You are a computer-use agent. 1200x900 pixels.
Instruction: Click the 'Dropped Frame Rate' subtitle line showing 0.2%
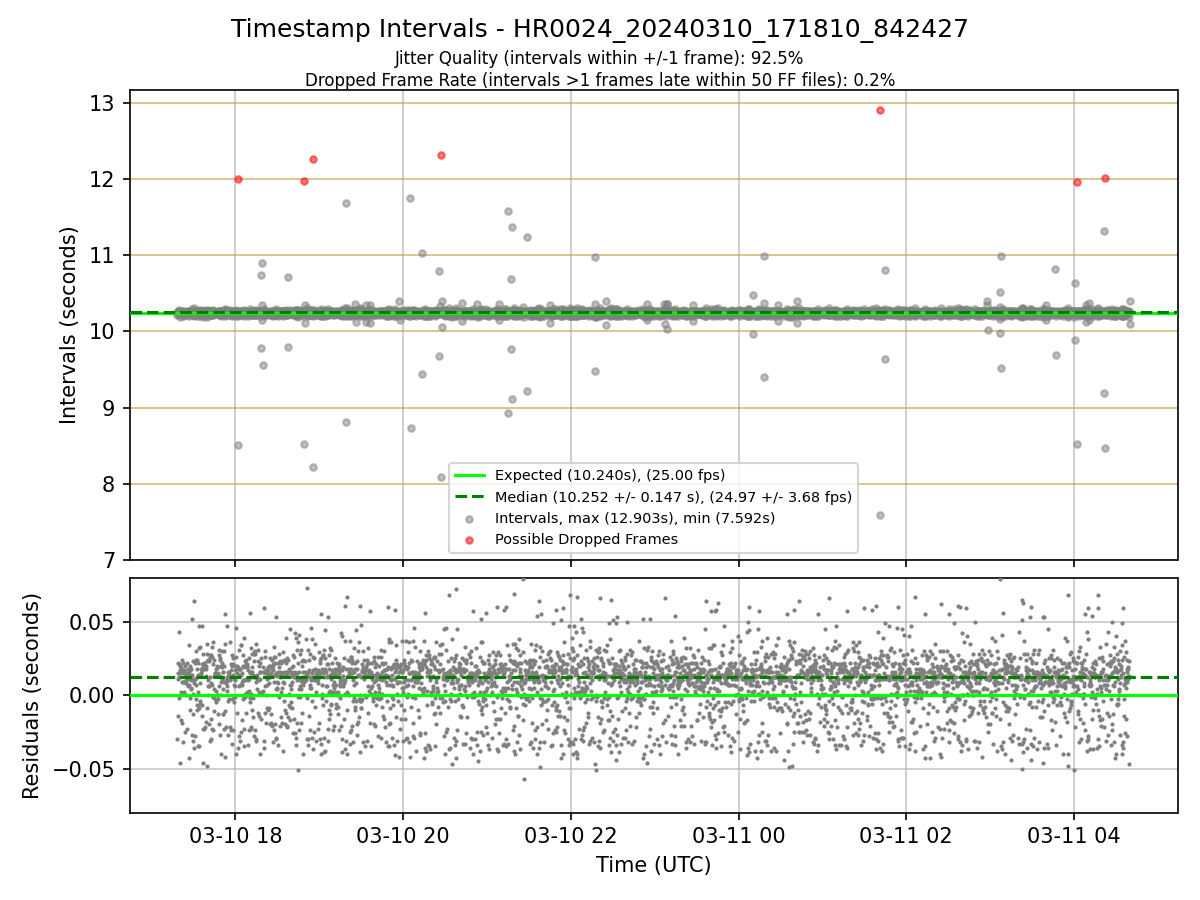click(x=599, y=79)
